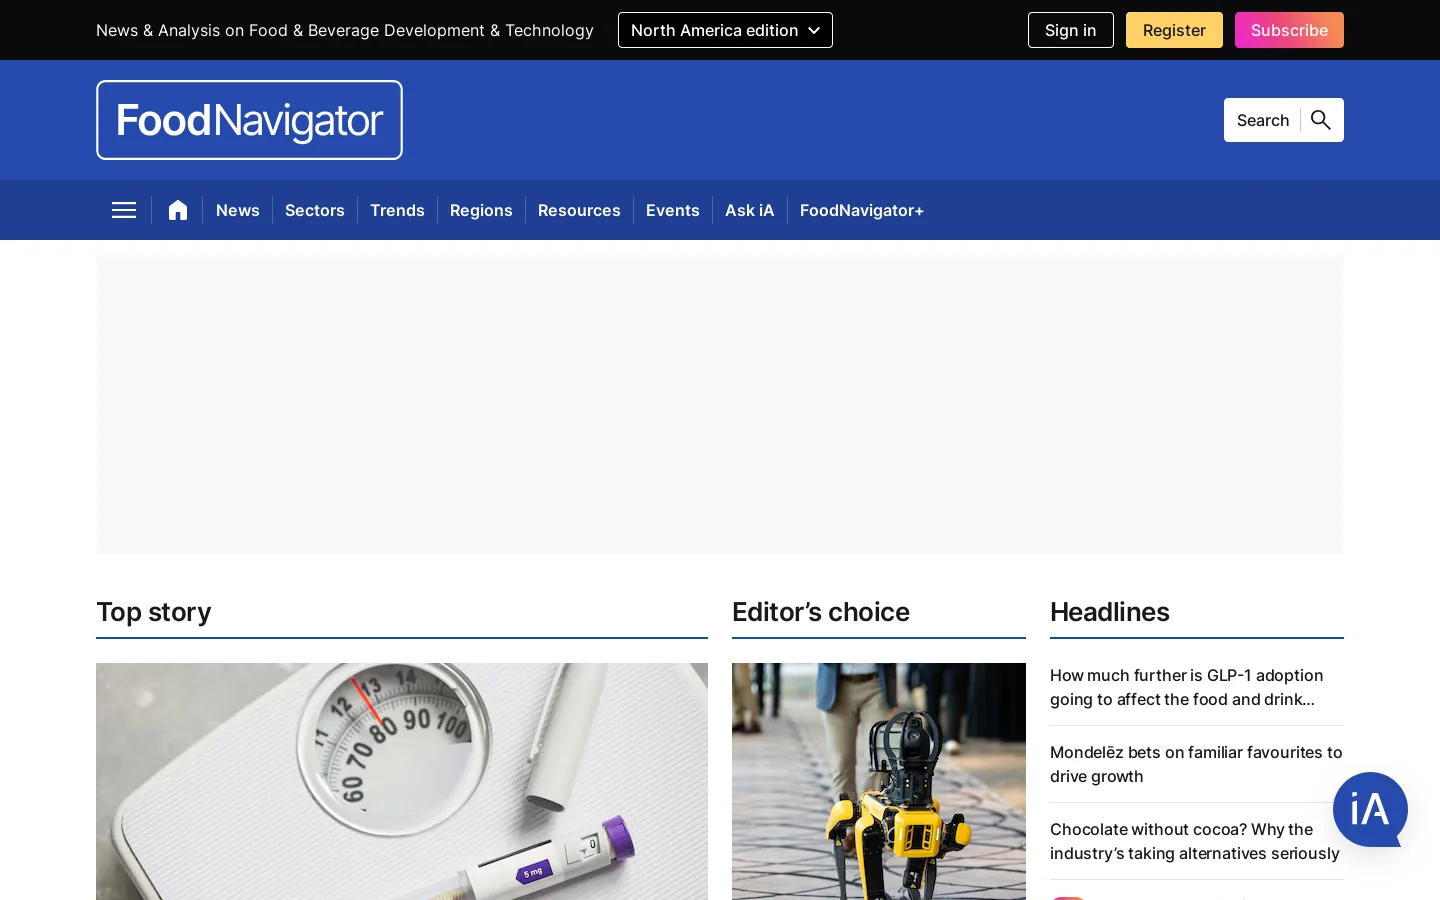Click the Sign in button
This screenshot has width=1440, height=900.
pyautogui.click(x=1071, y=30)
